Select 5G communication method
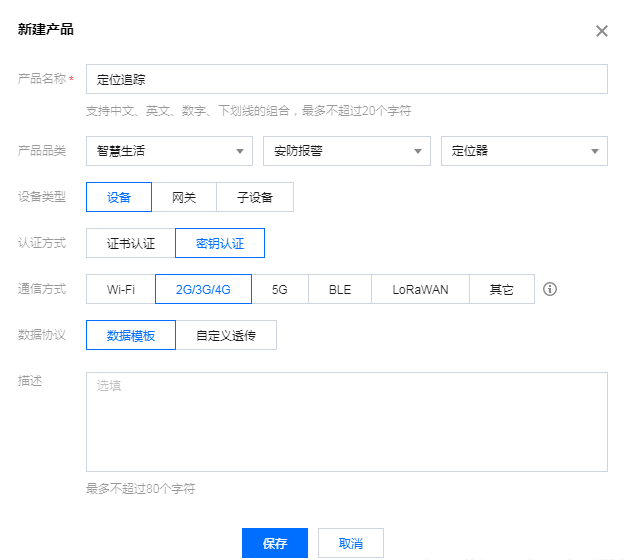This screenshot has height=560, width=625. click(x=280, y=289)
